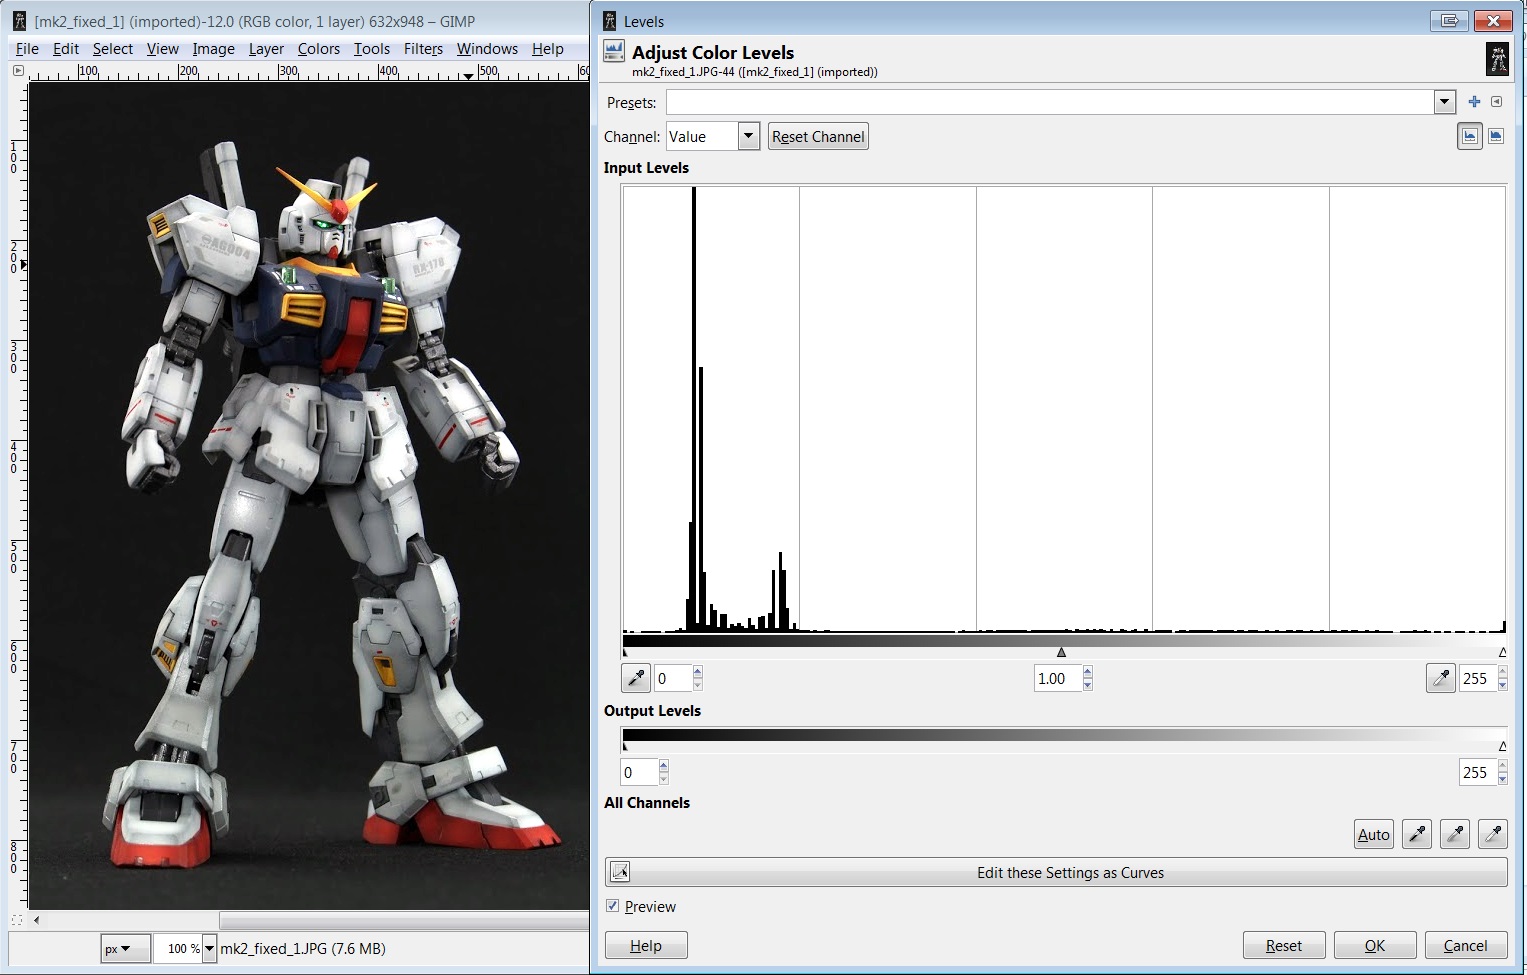Open the Presets dropdown list
1527x975 pixels.
point(1444,102)
